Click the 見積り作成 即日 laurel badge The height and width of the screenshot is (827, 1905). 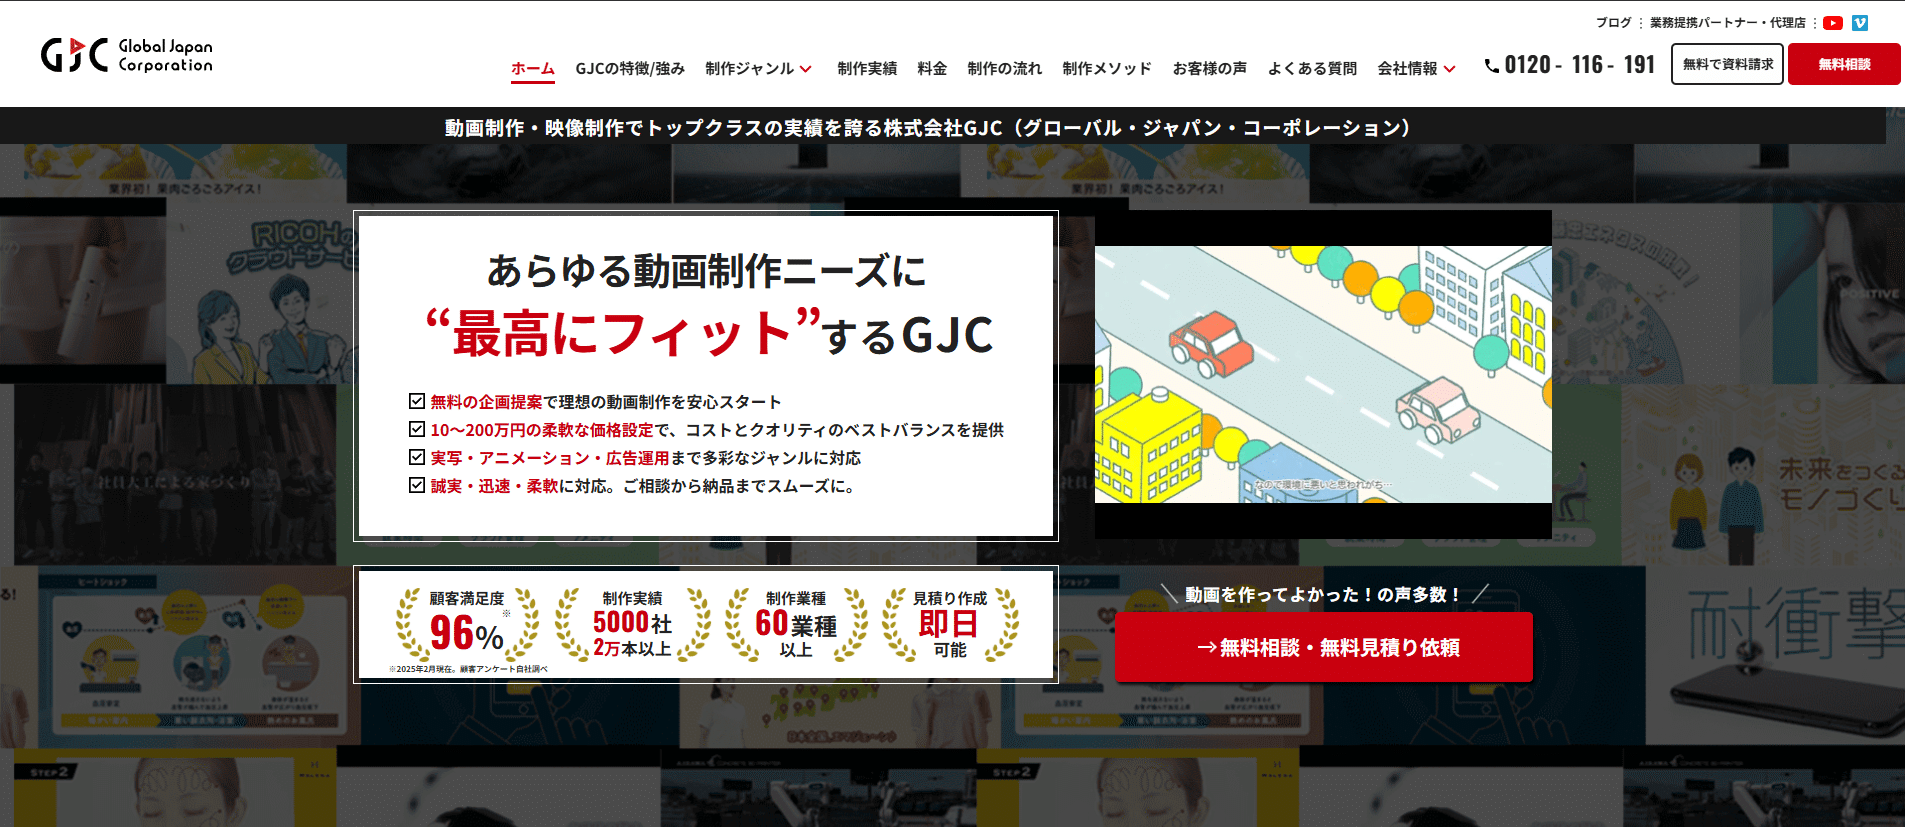pyautogui.click(x=950, y=625)
